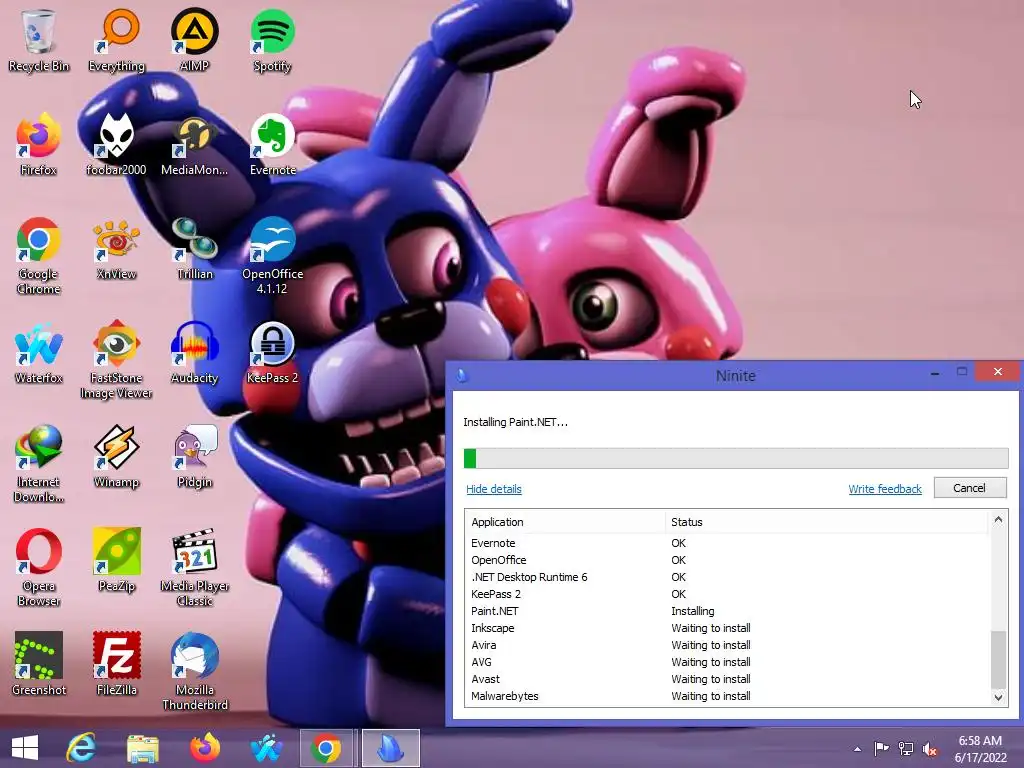The width and height of the screenshot is (1024, 768).
Task: Select the AIMP desktop shortcut
Action: click(x=195, y=39)
